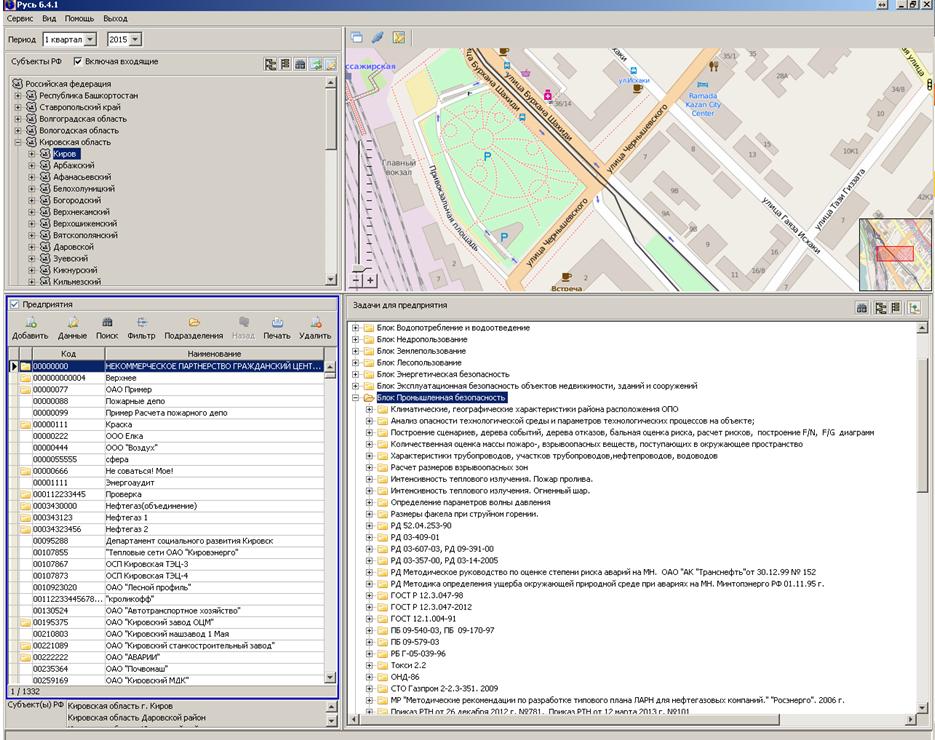This screenshot has width=935, height=740.
Task: Toggle the Предприятия checkbox
Action: click(x=14, y=304)
